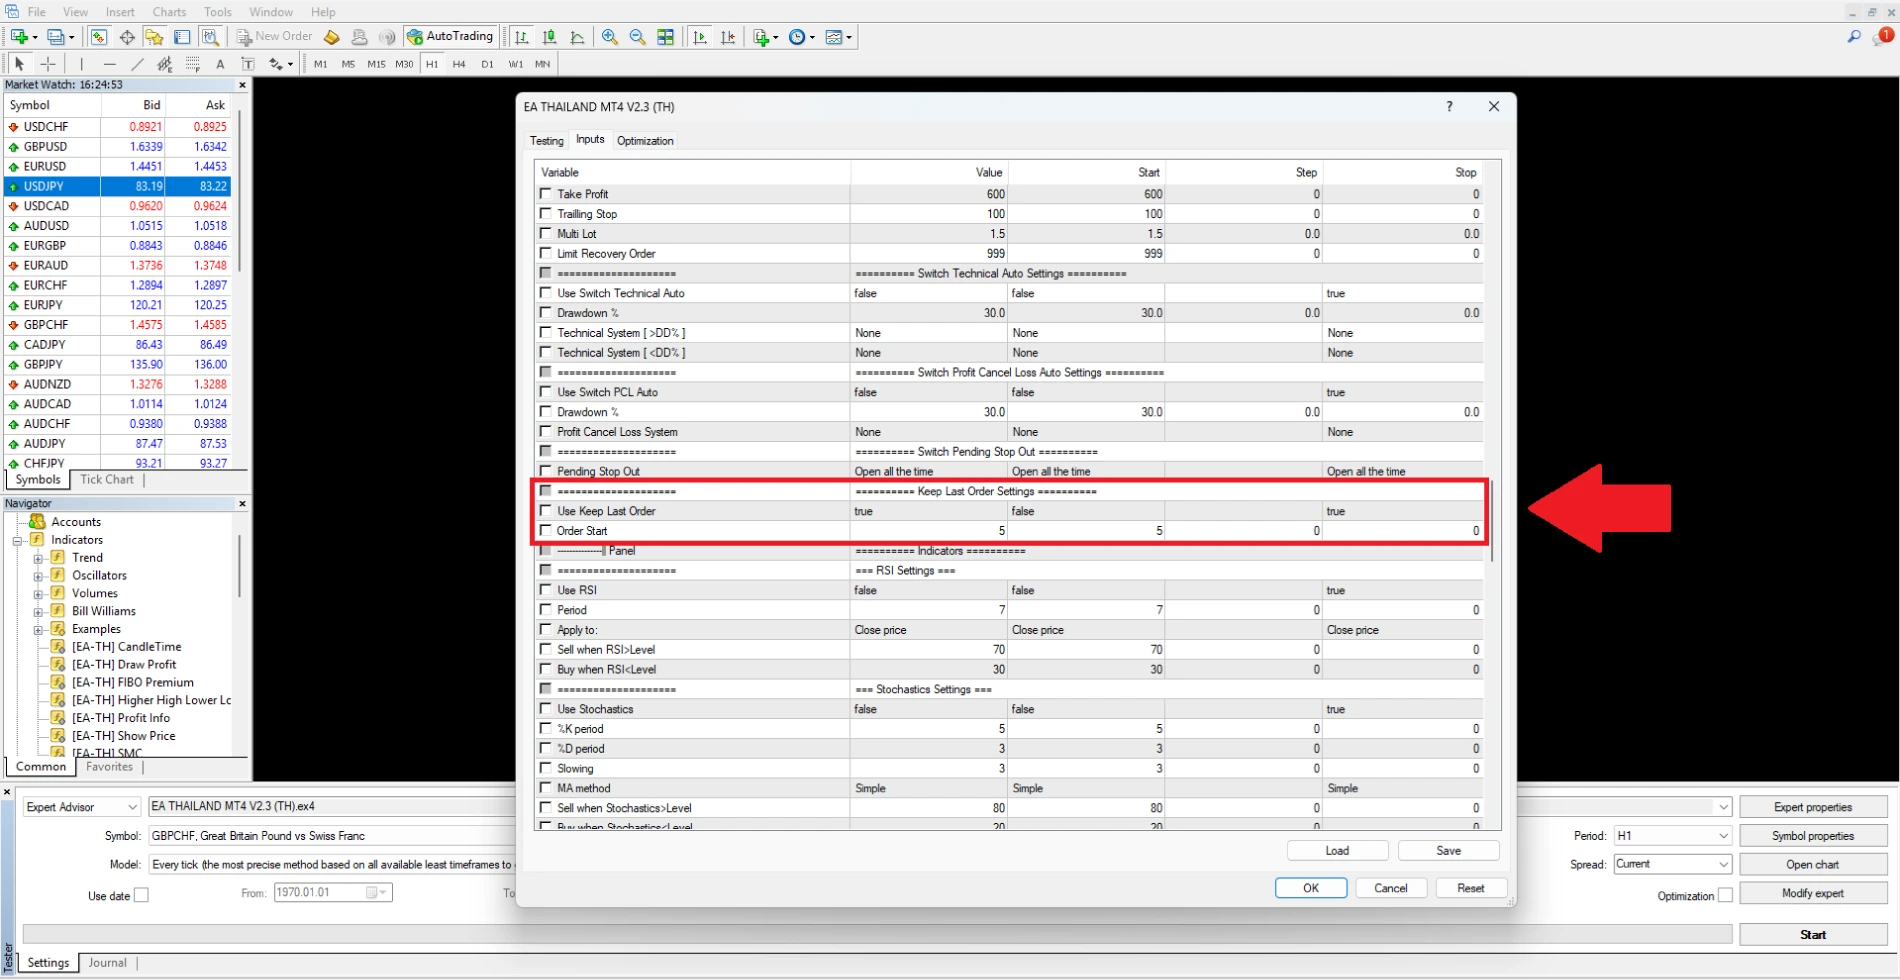
Task: Click the zoom out chart icon
Action: coord(638,37)
